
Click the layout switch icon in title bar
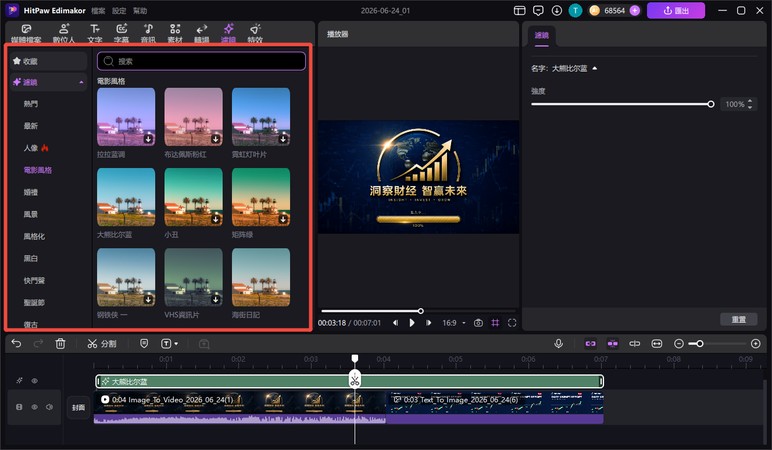[519, 10]
